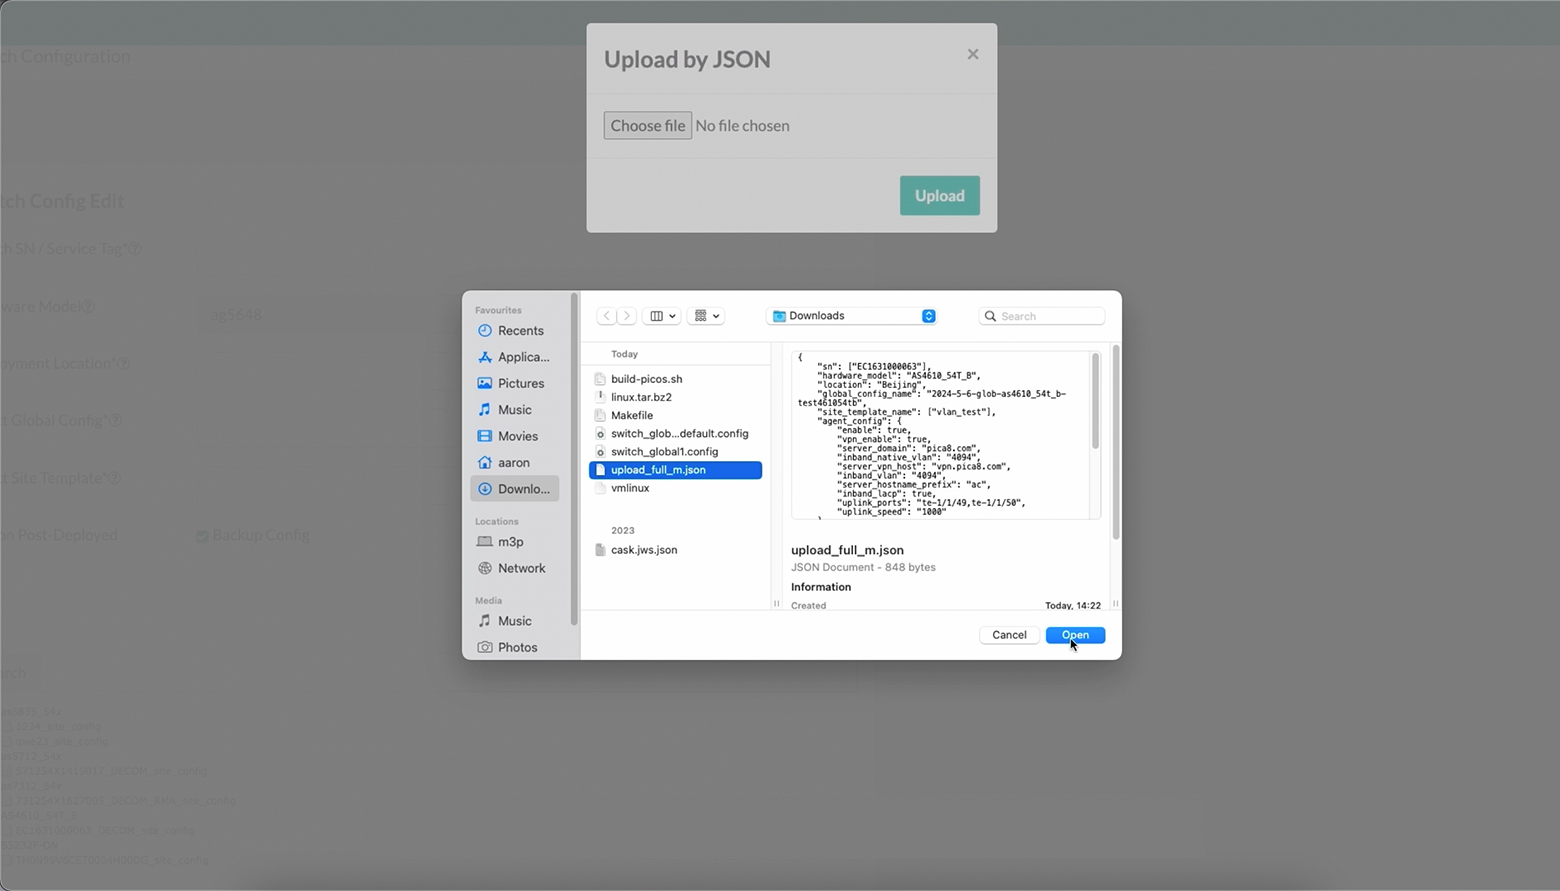
Task: Open the Recents sidebar icon
Action: [484, 330]
